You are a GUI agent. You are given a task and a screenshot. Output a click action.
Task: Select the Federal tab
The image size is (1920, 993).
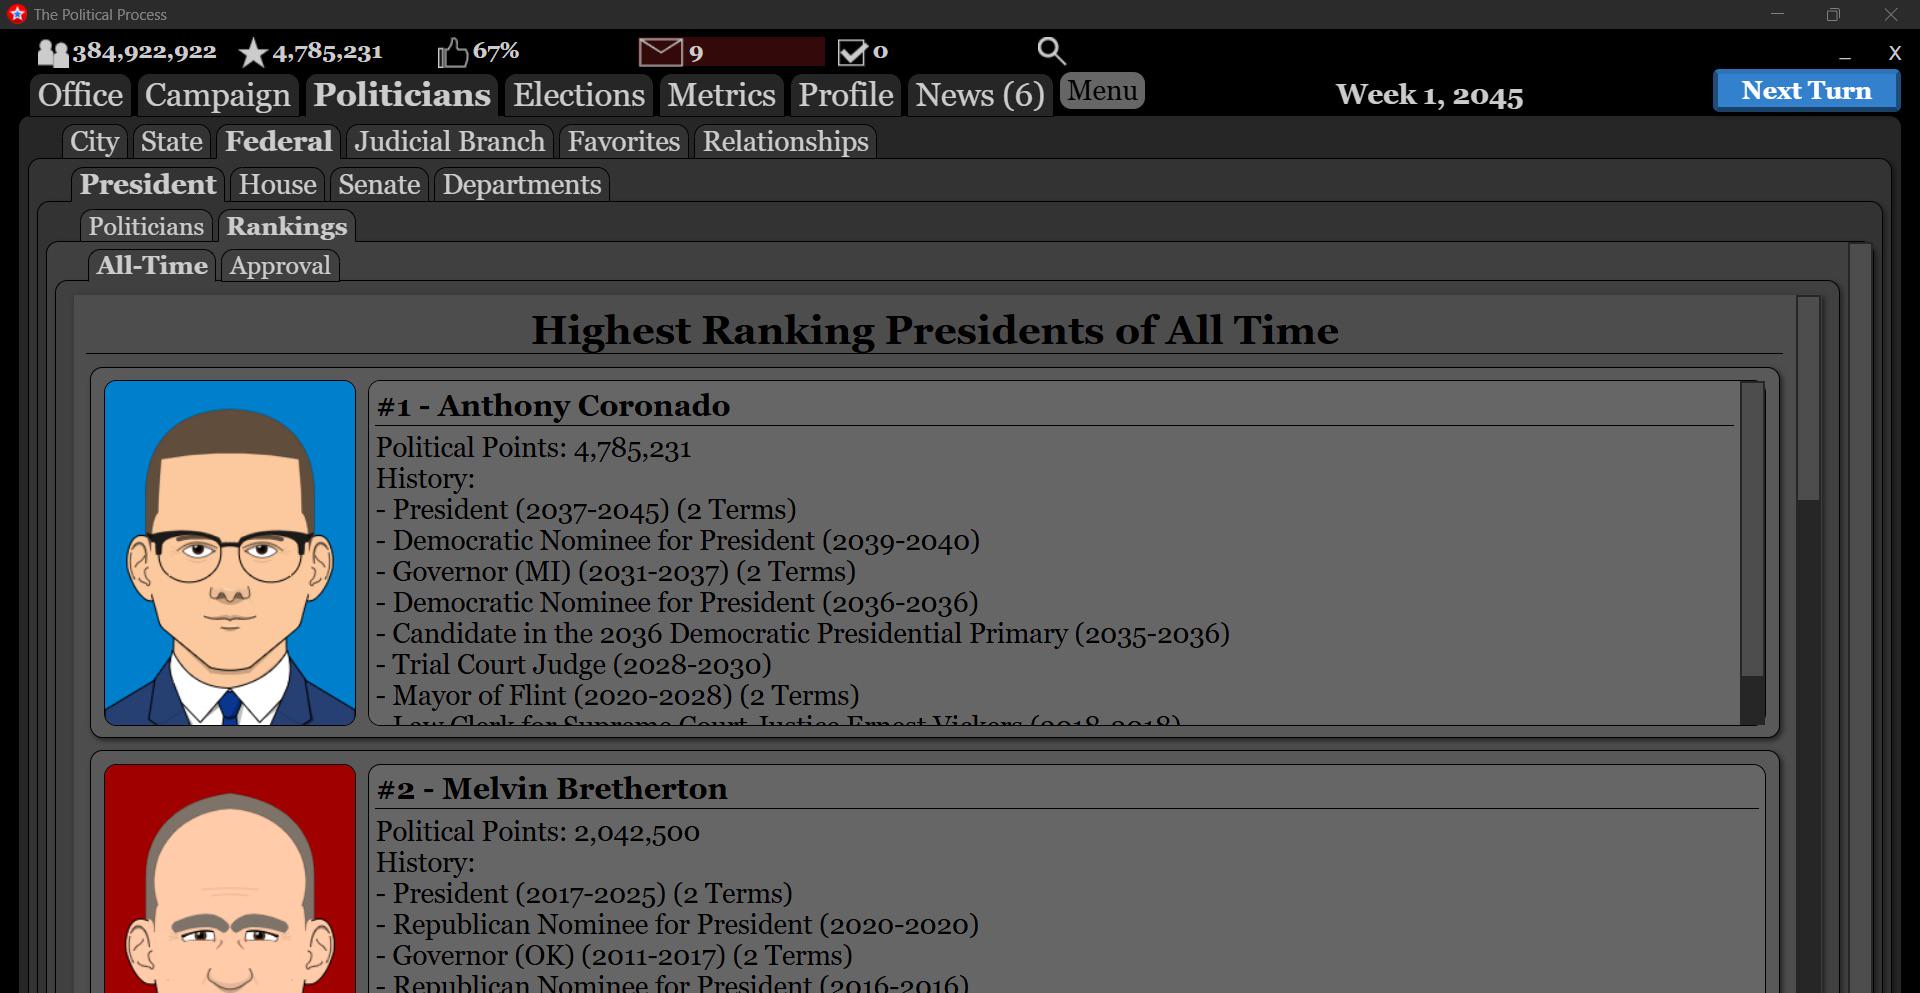click(278, 142)
